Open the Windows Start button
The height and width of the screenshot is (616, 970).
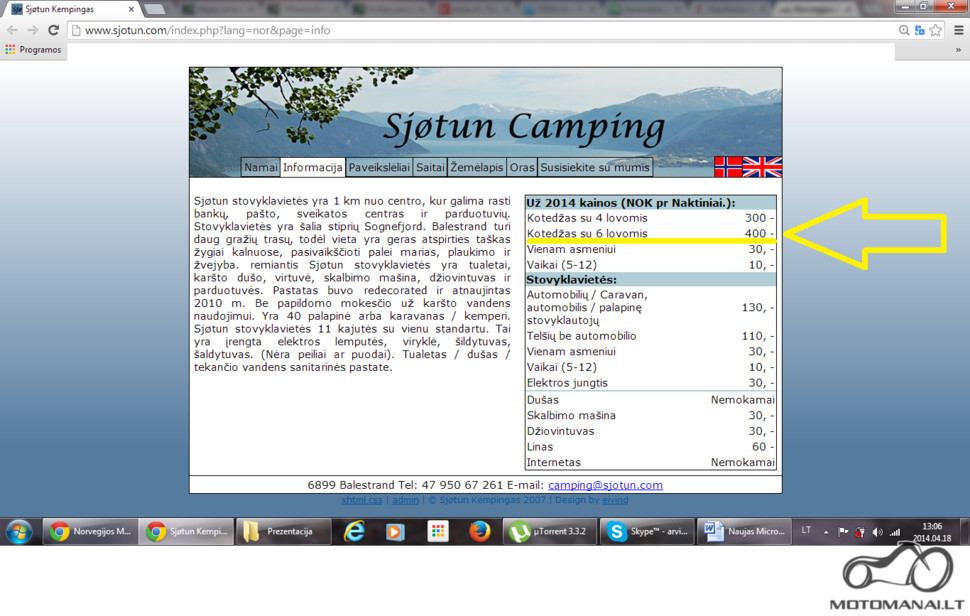pos(19,531)
